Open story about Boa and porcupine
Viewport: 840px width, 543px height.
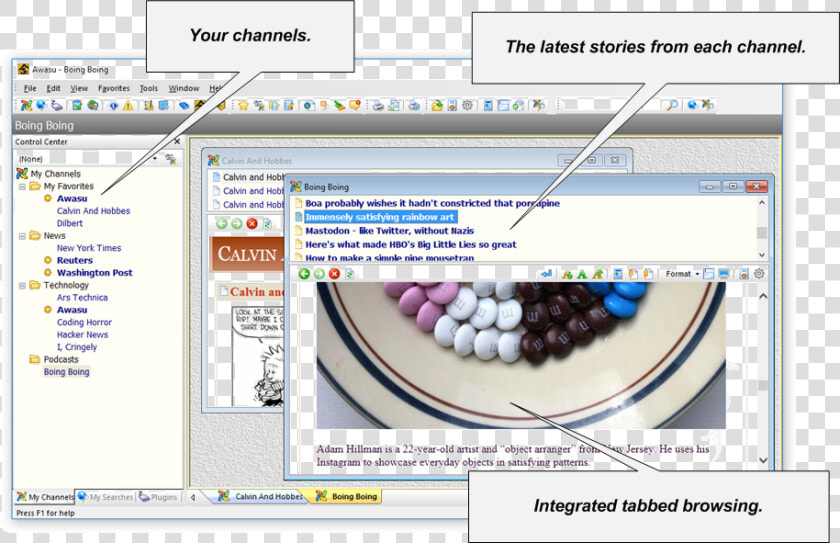pos(432,203)
